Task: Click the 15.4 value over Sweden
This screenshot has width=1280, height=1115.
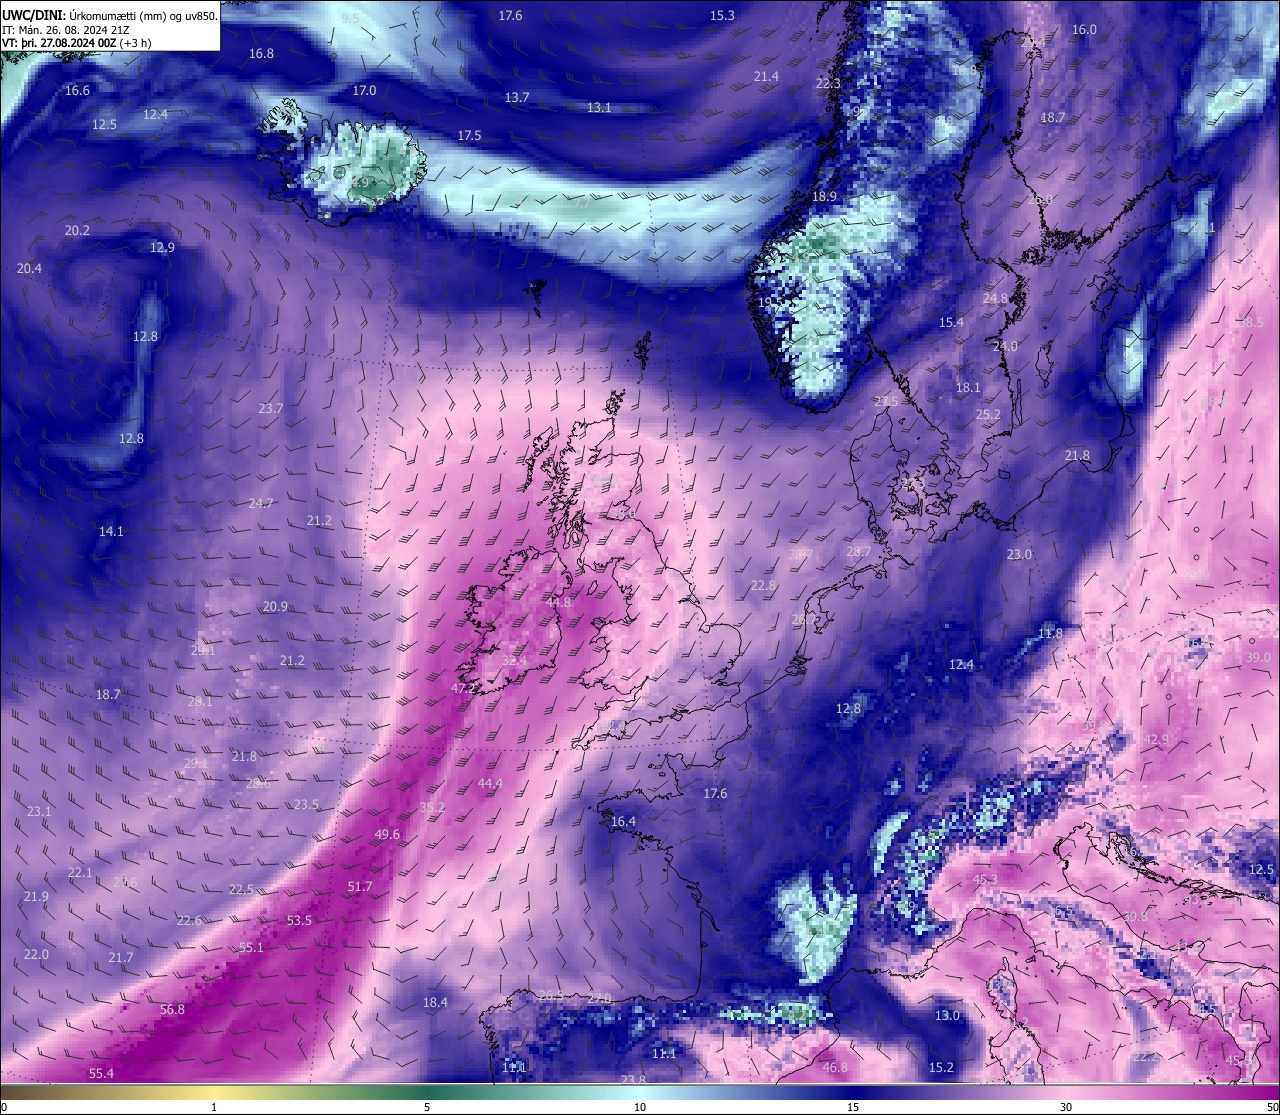Action: pyautogui.click(x=951, y=322)
